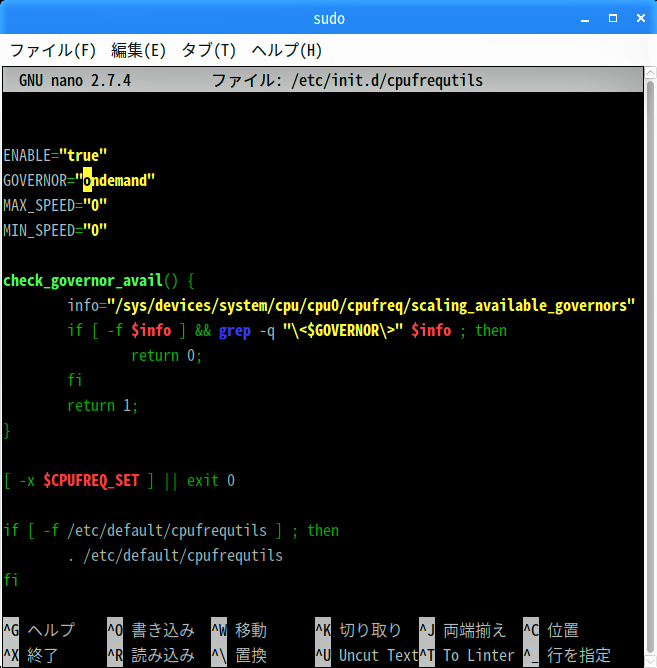
Task: Open the 編集(E) menu
Action: point(138,50)
